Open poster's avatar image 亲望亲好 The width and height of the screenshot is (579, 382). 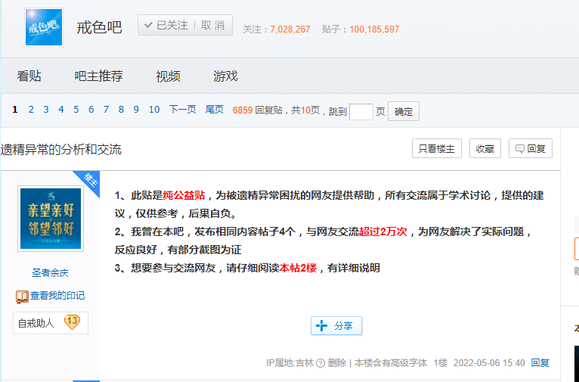[x=51, y=218]
